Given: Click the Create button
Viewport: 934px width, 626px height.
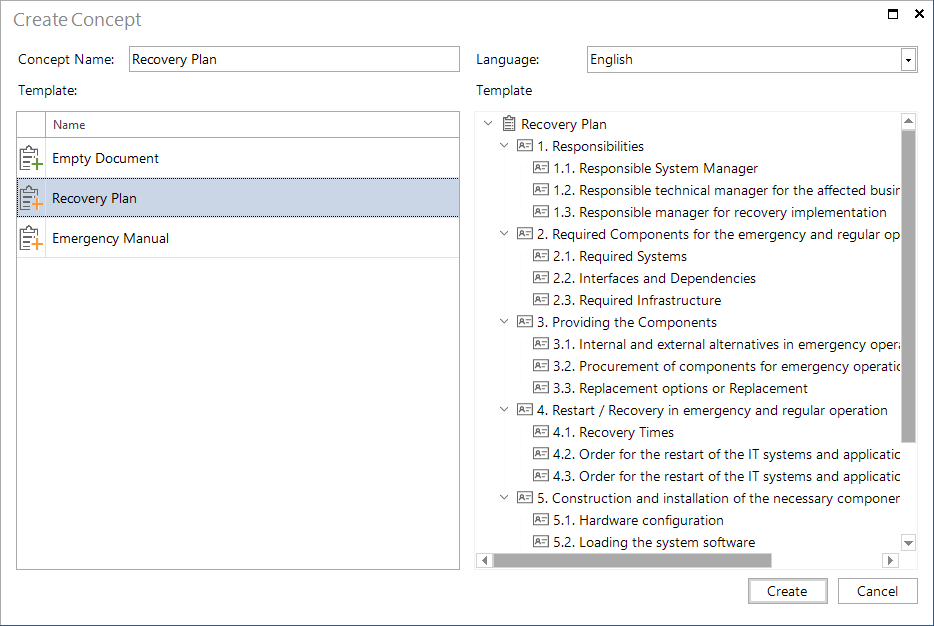Looking at the screenshot, I should click(x=787, y=591).
